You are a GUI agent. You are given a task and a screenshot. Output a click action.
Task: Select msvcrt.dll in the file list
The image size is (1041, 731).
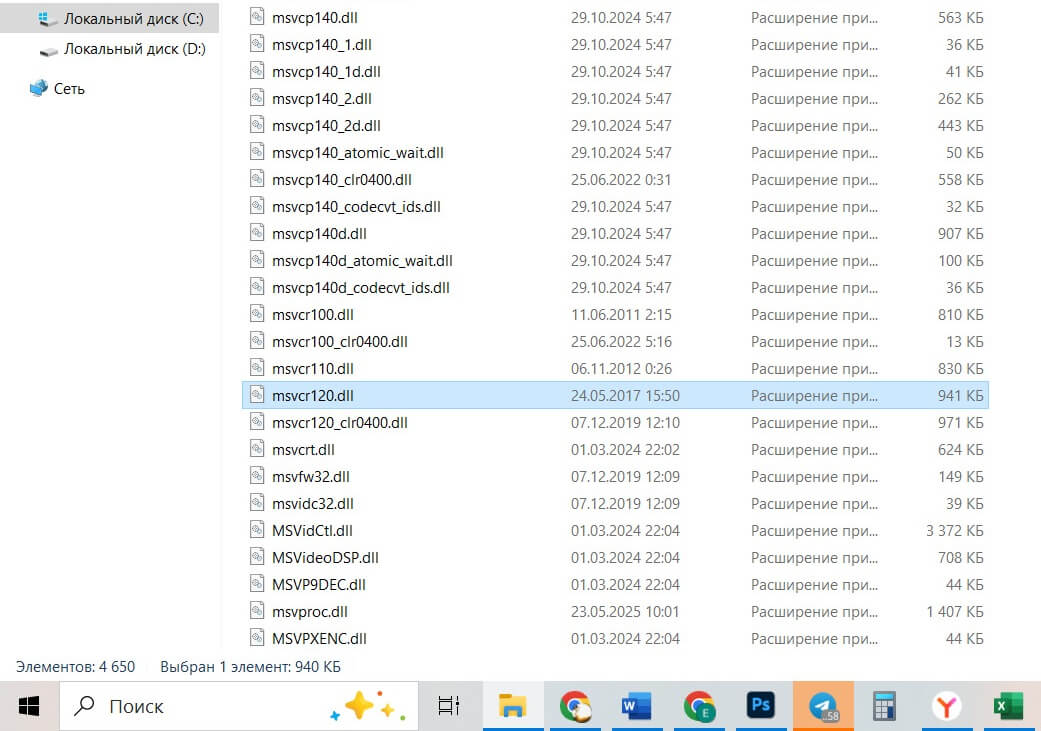(x=303, y=450)
